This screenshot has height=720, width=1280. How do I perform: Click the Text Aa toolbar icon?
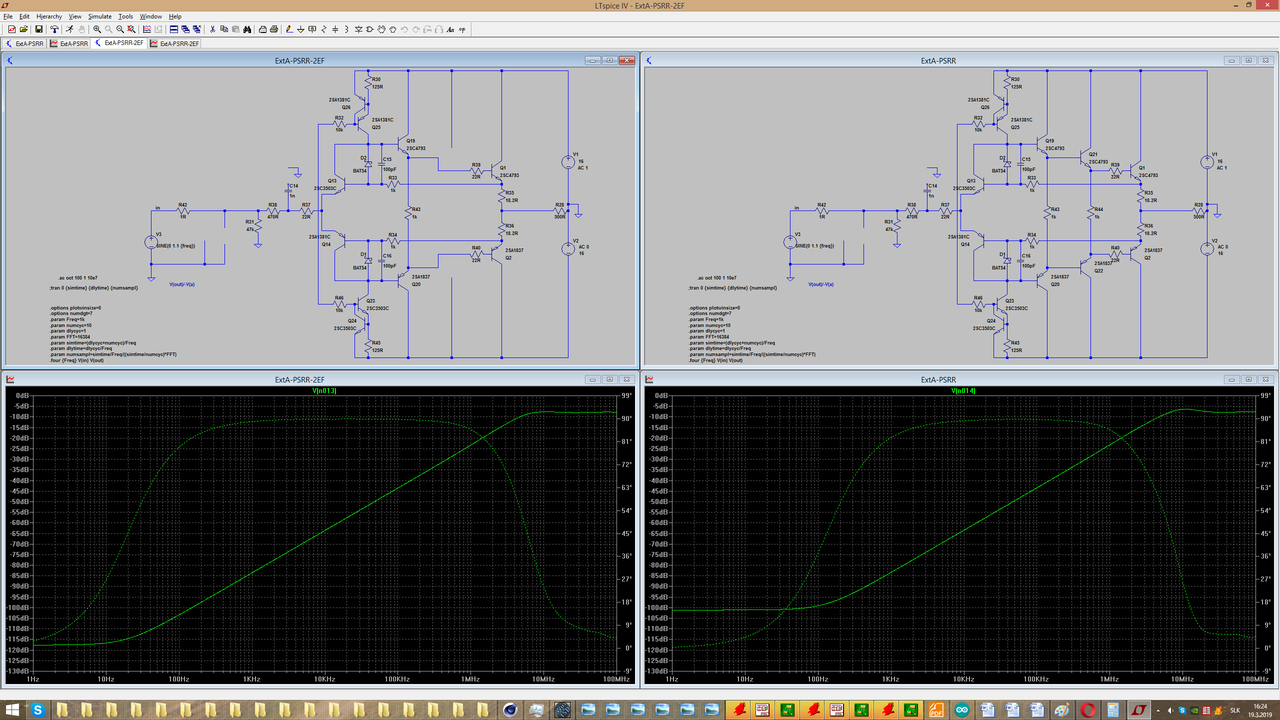coord(450,29)
